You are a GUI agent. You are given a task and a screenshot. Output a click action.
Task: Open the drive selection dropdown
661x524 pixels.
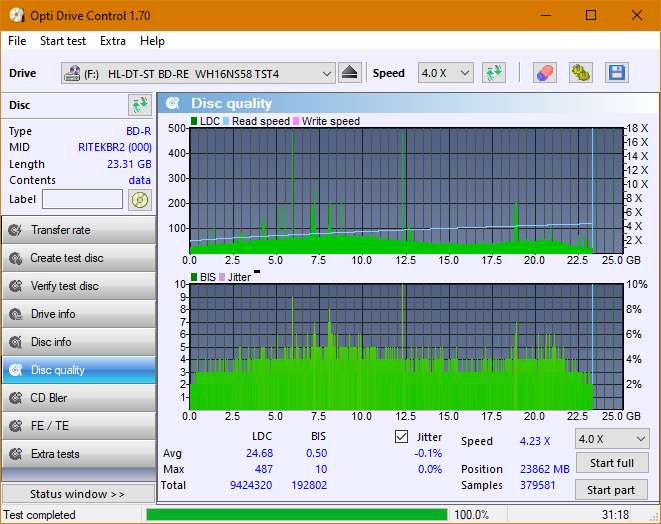(x=198, y=73)
